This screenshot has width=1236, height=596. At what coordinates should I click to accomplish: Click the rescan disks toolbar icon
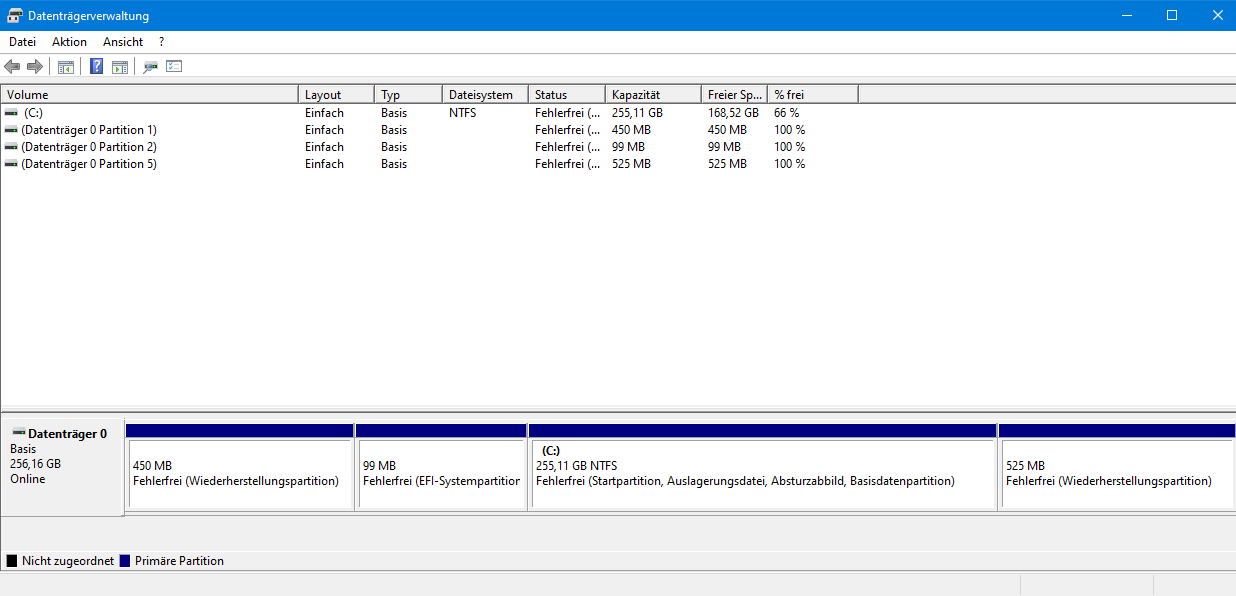[151, 67]
